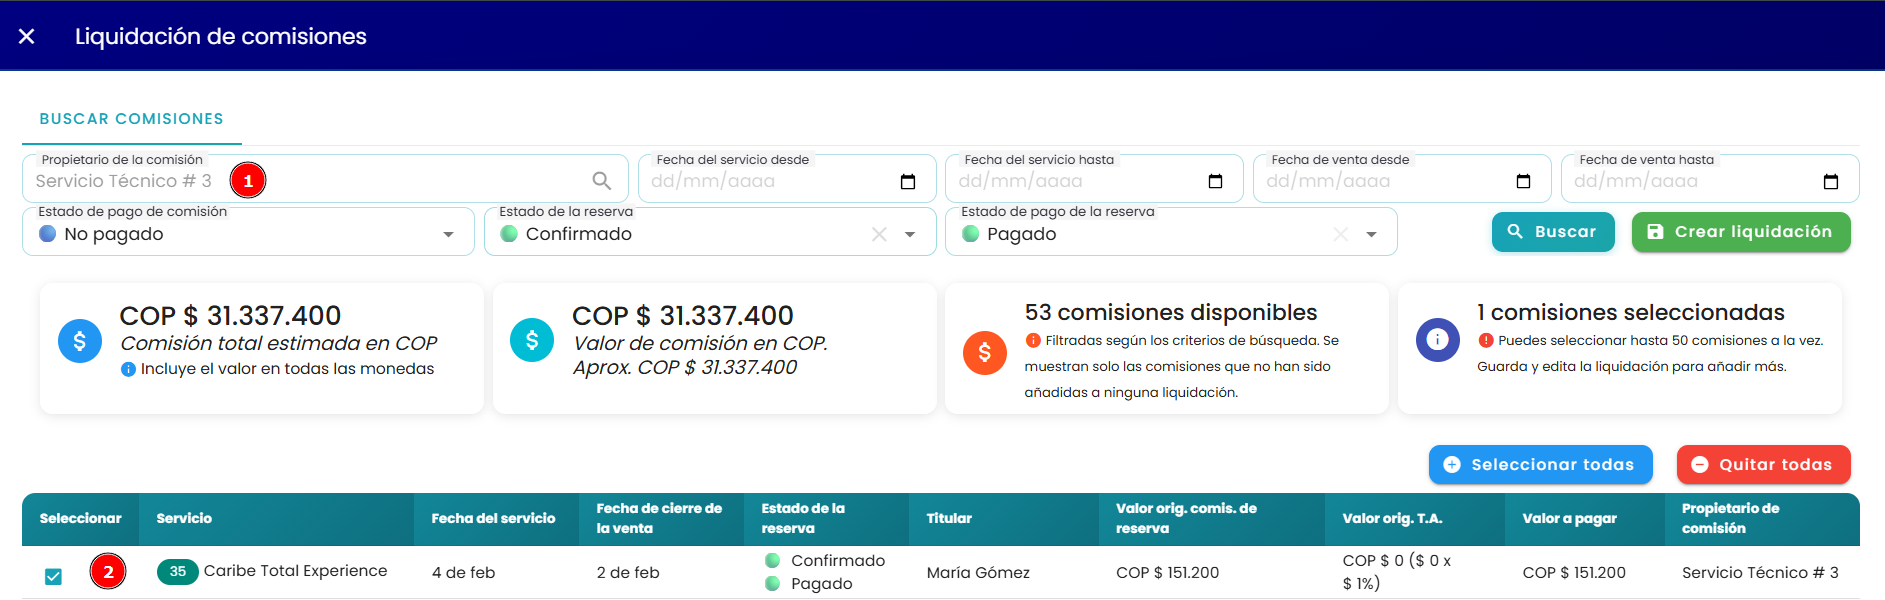Click the Quitar todas button
The height and width of the screenshot is (600, 1885).
click(1763, 465)
